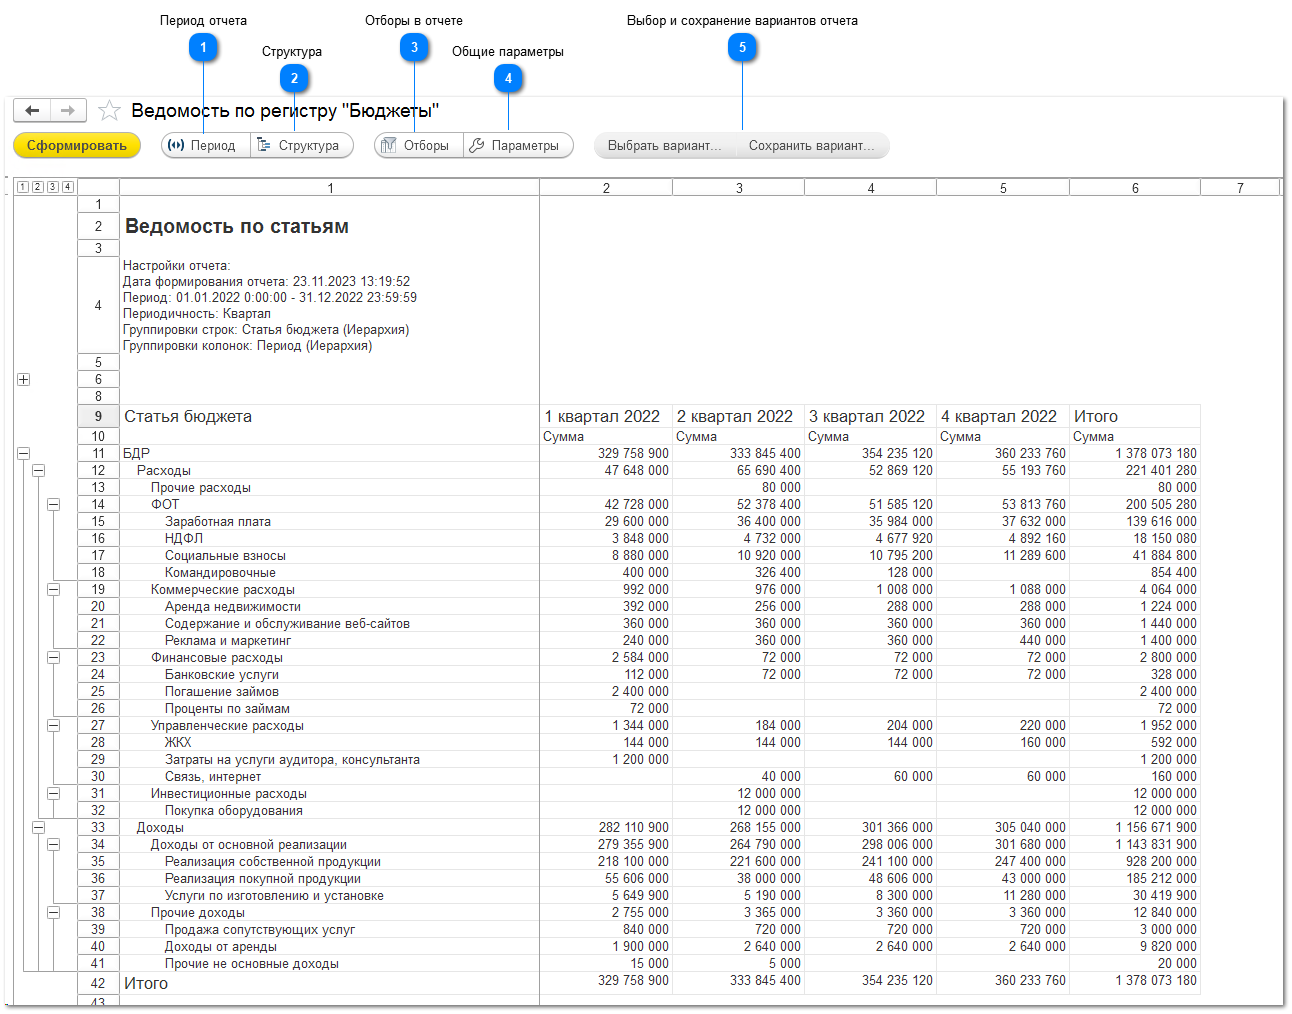Select grouping level 2 button
Image resolution: width=1292 pixels, height=1014 pixels.
point(38,187)
